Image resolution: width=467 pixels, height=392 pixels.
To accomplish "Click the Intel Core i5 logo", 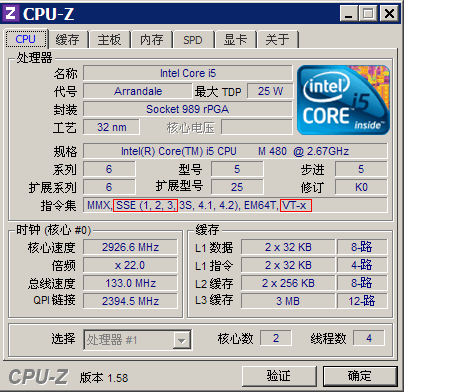I will click(x=343, y=100).
